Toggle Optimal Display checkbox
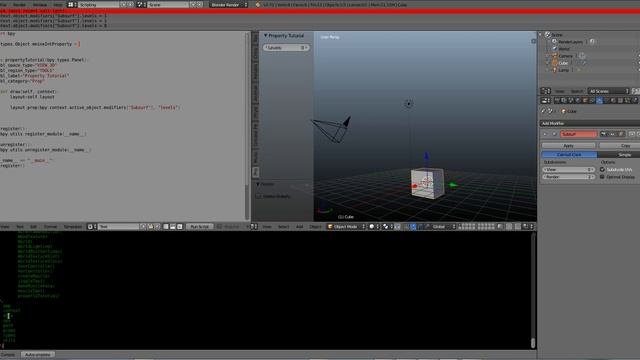 pyautogui.click(x=602, y=177)
